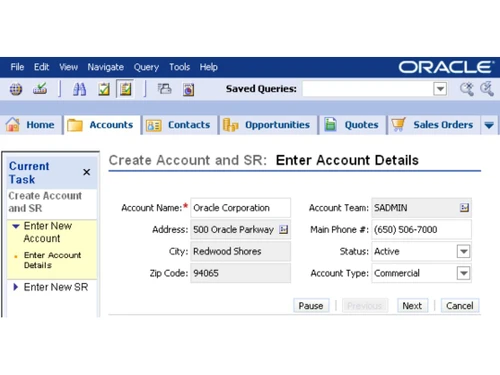Click the magnifier with sparkle query icon
Screen dimensions: 500x375
pos(467,89)
